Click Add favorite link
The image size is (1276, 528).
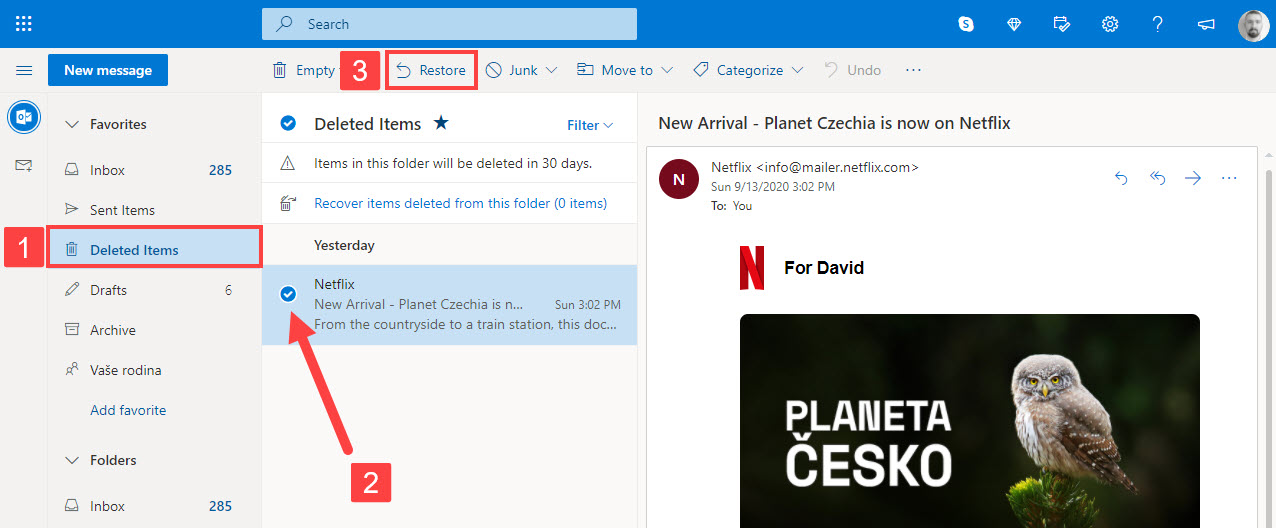click(128, 410)
